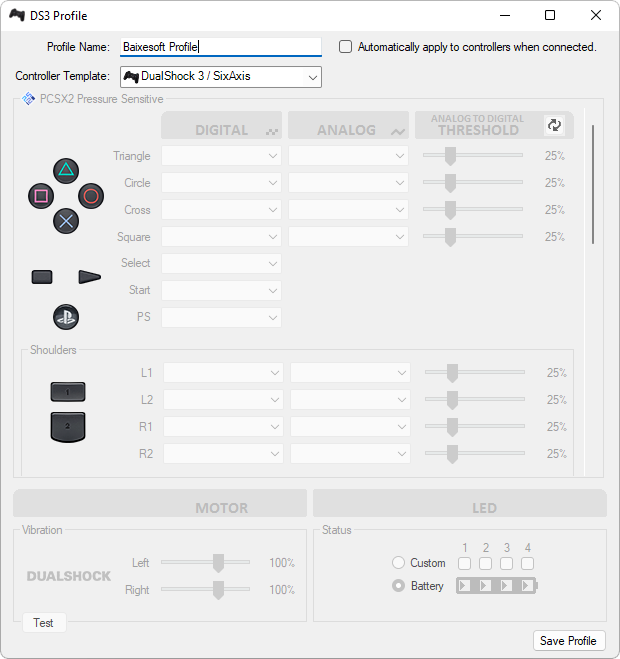The width and height of the screenshot is (620, 659).
Task: Click the PS logo button icon
Action: (x=66, y=317)
